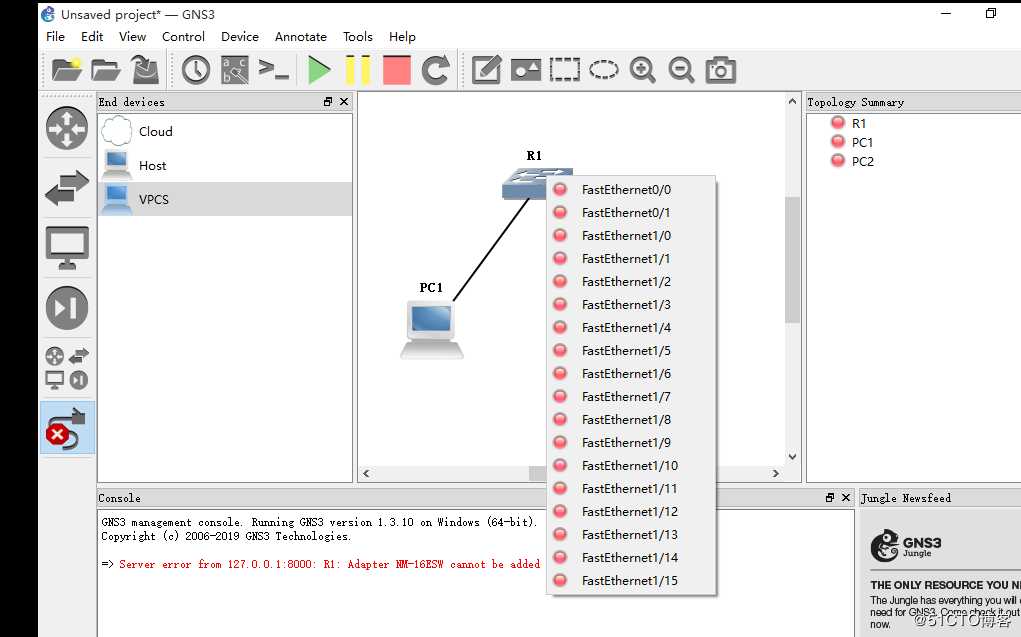This screenshot has height=637, width=1021.
Task: Save the project toolbar icon
Action: click(x=145, y=70)
